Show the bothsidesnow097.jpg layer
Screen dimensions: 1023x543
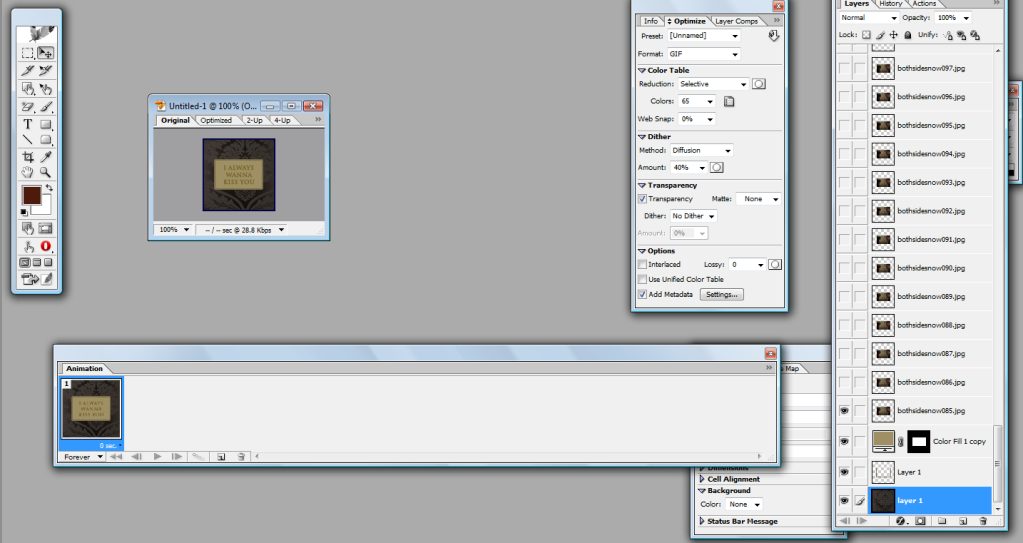[x=844, y=68]
